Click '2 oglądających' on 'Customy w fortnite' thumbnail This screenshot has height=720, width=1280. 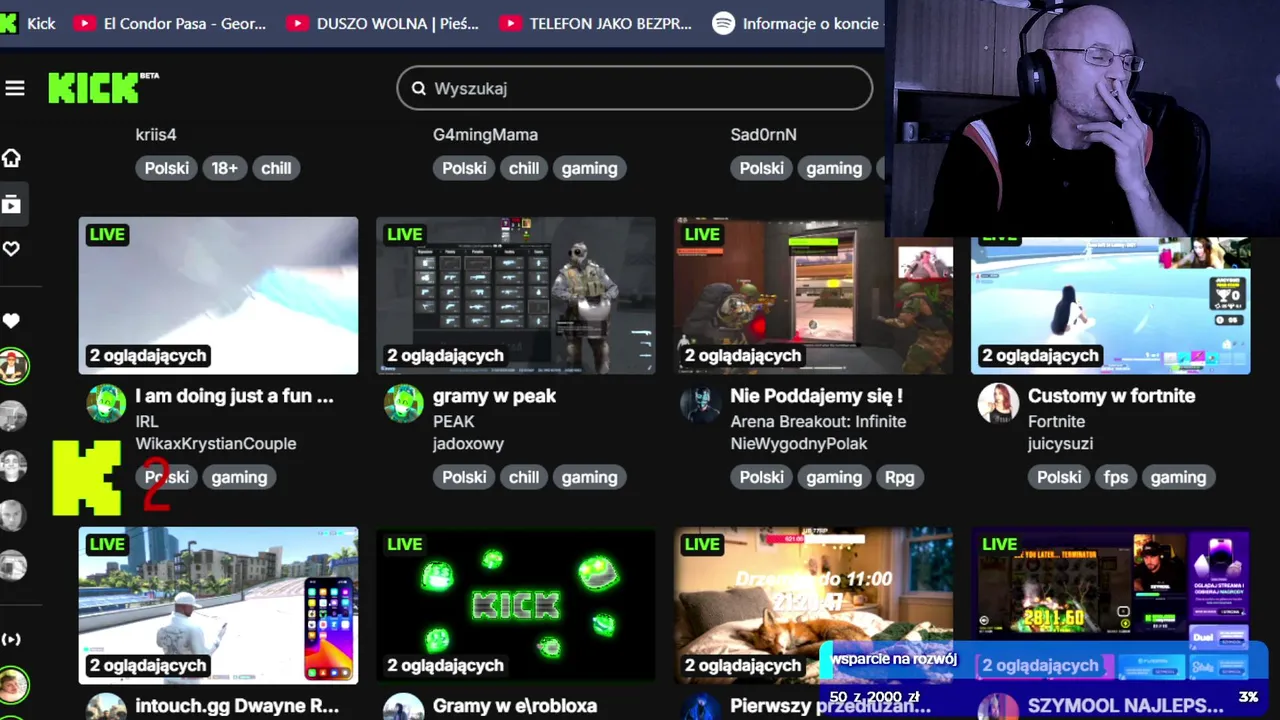1040,355
